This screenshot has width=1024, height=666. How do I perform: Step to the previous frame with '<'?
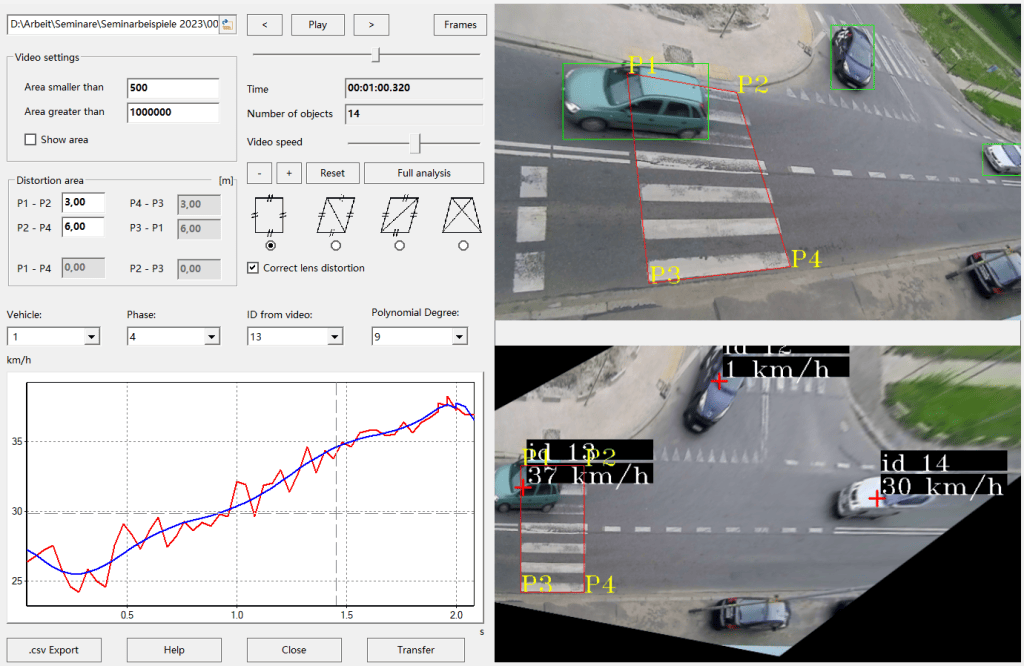pos(264,25)
